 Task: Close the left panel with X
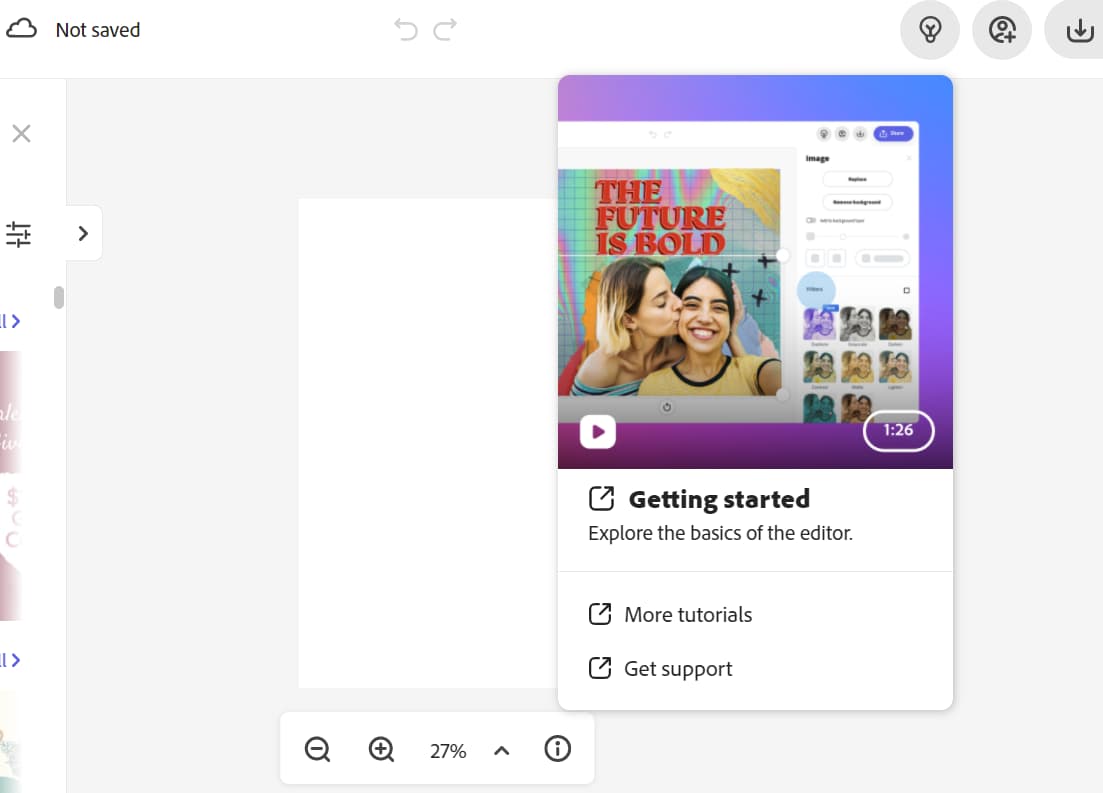tap(21, 134)
